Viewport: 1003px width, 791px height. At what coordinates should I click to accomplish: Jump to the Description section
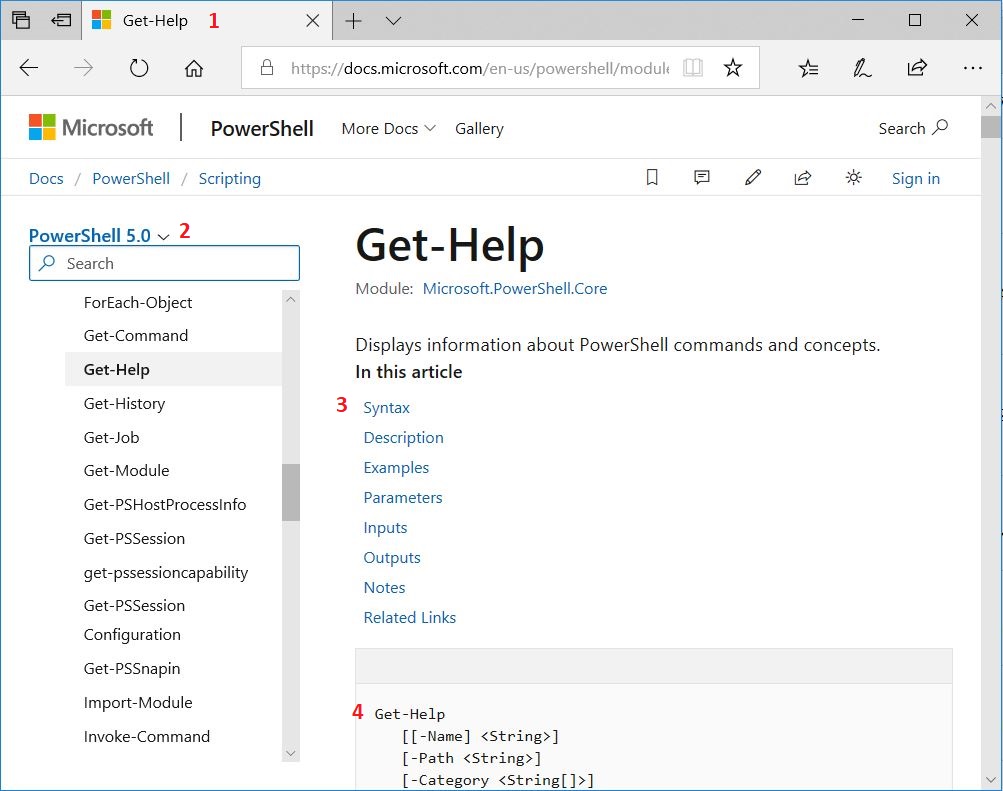coord(403,437)
